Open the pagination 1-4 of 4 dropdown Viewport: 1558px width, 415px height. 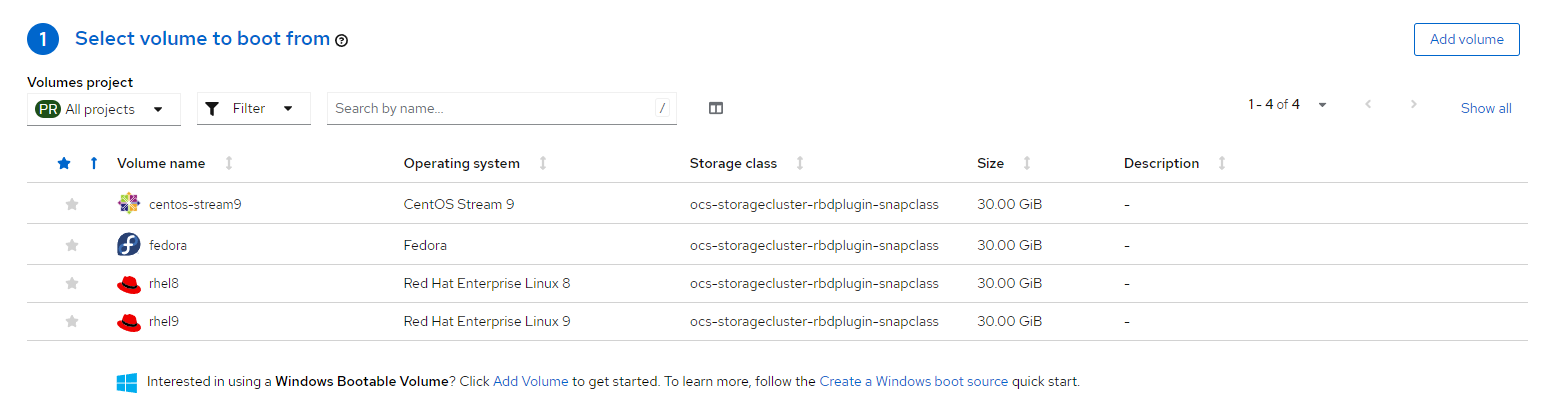coord(1288,105)
